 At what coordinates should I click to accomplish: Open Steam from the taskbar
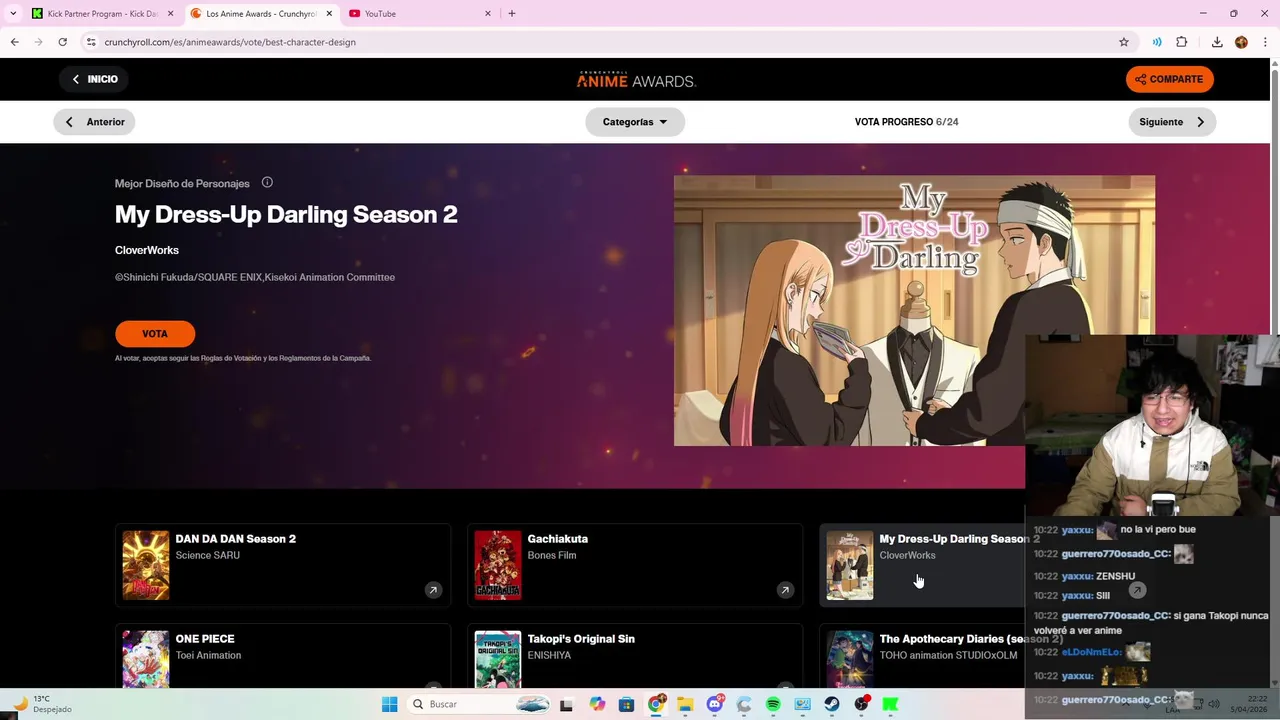[832, 704]
